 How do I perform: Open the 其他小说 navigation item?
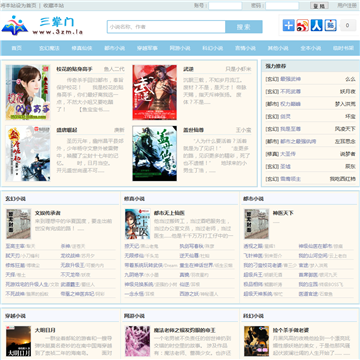click(278, 48)
